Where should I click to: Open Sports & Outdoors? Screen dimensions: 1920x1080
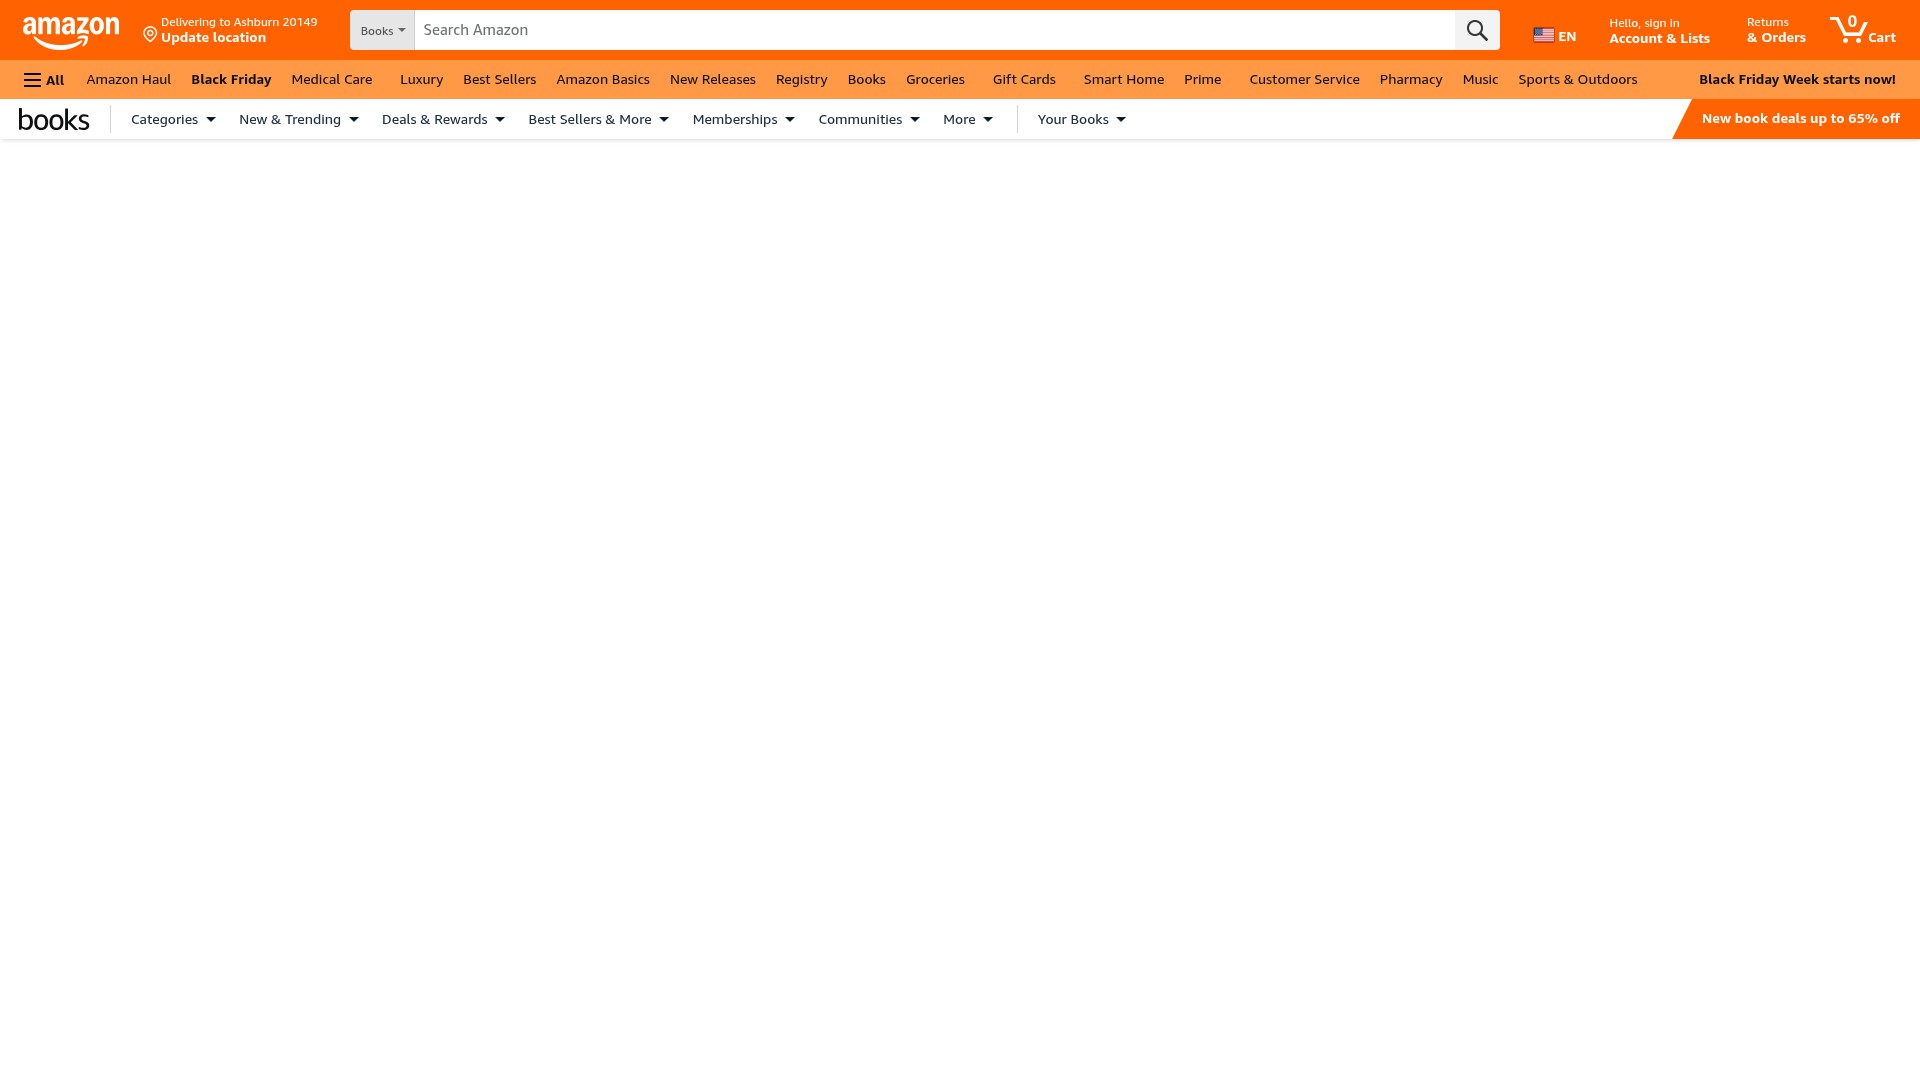click(1578, 79)
